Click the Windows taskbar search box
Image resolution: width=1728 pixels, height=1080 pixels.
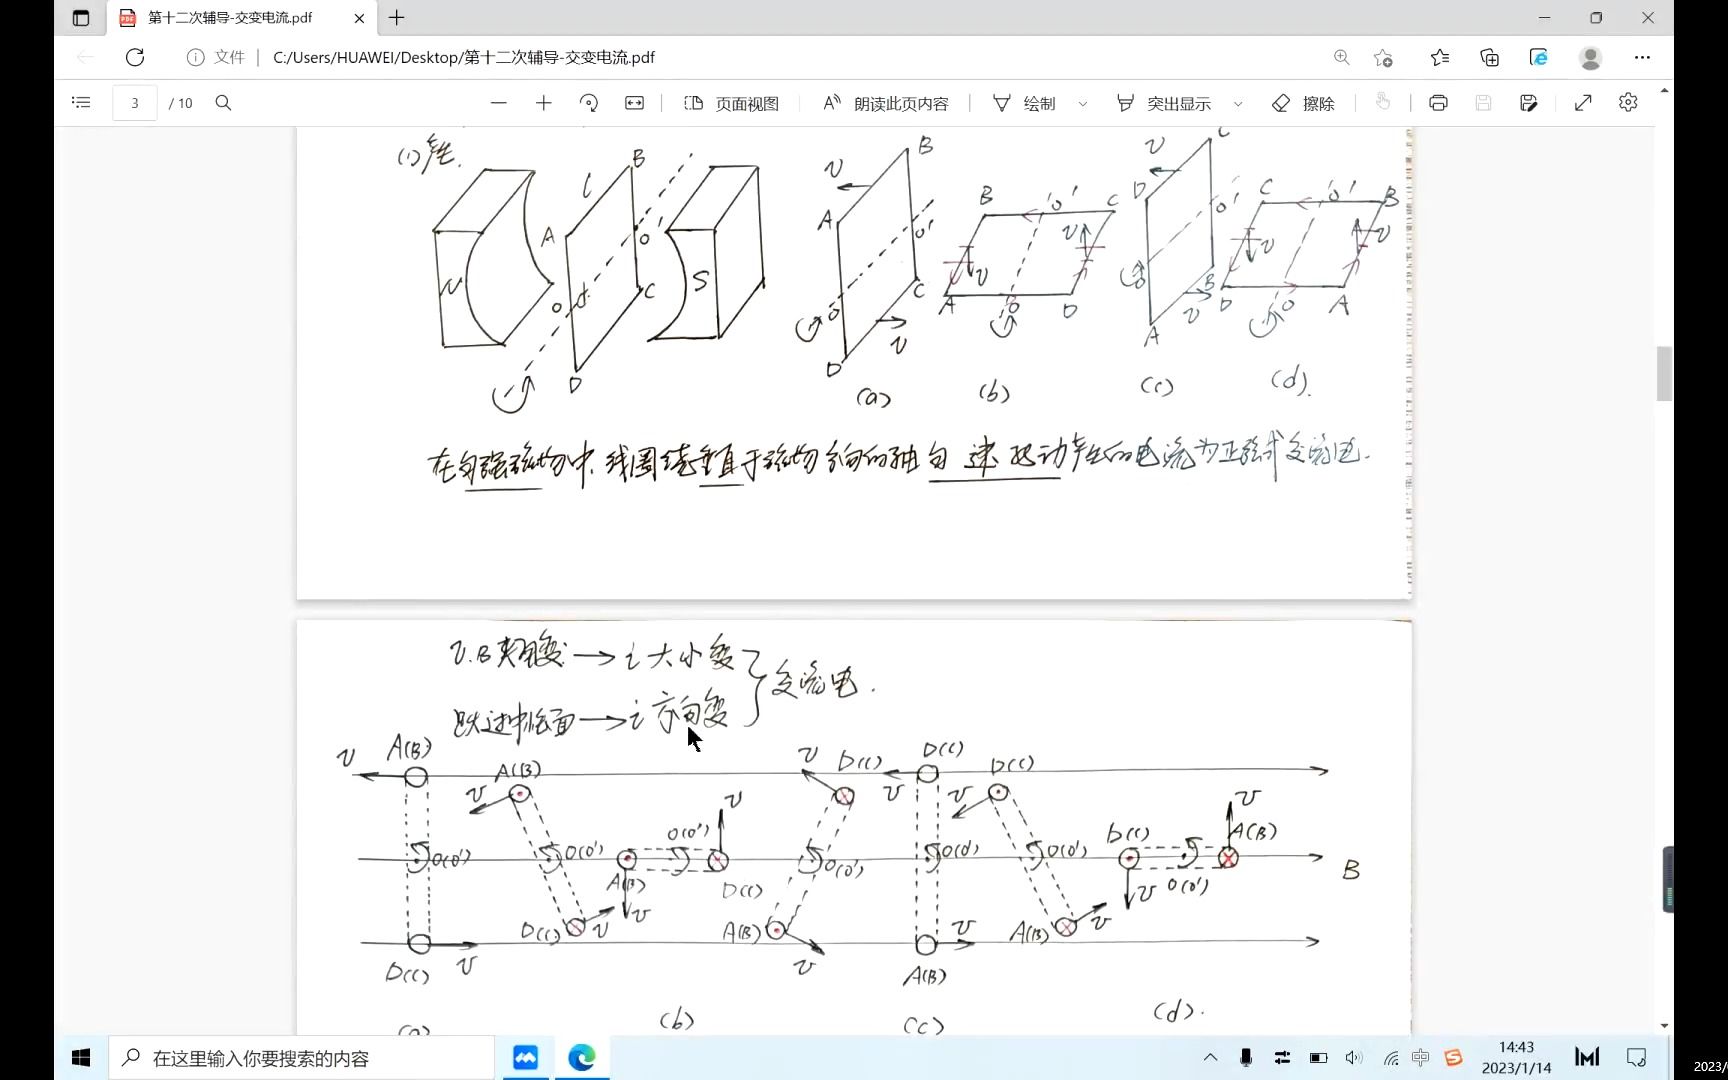click(x=302, y=1057)
